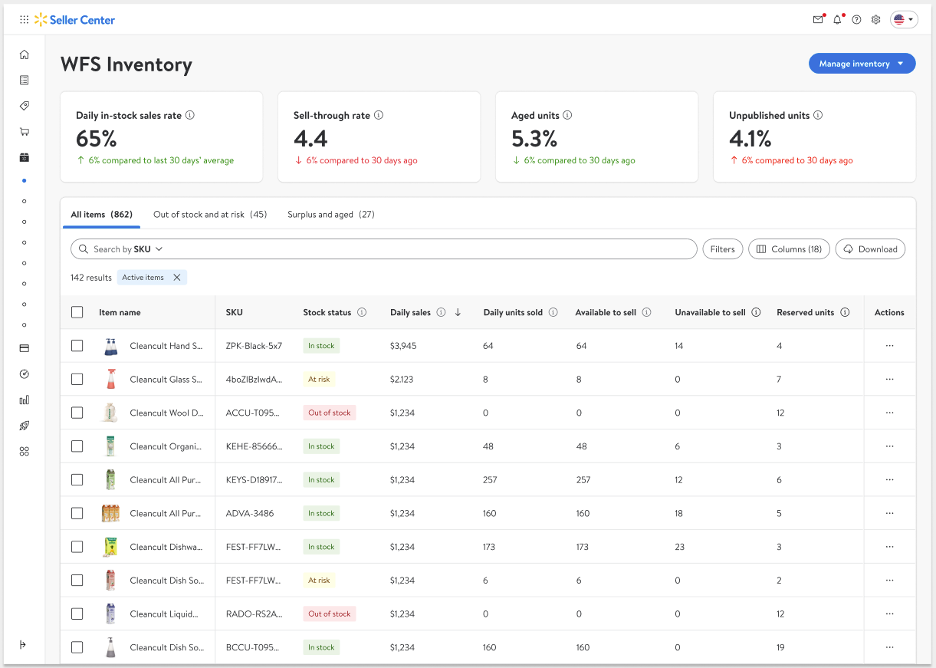Show info for Daily in-stock sales rate

(190, 115)
